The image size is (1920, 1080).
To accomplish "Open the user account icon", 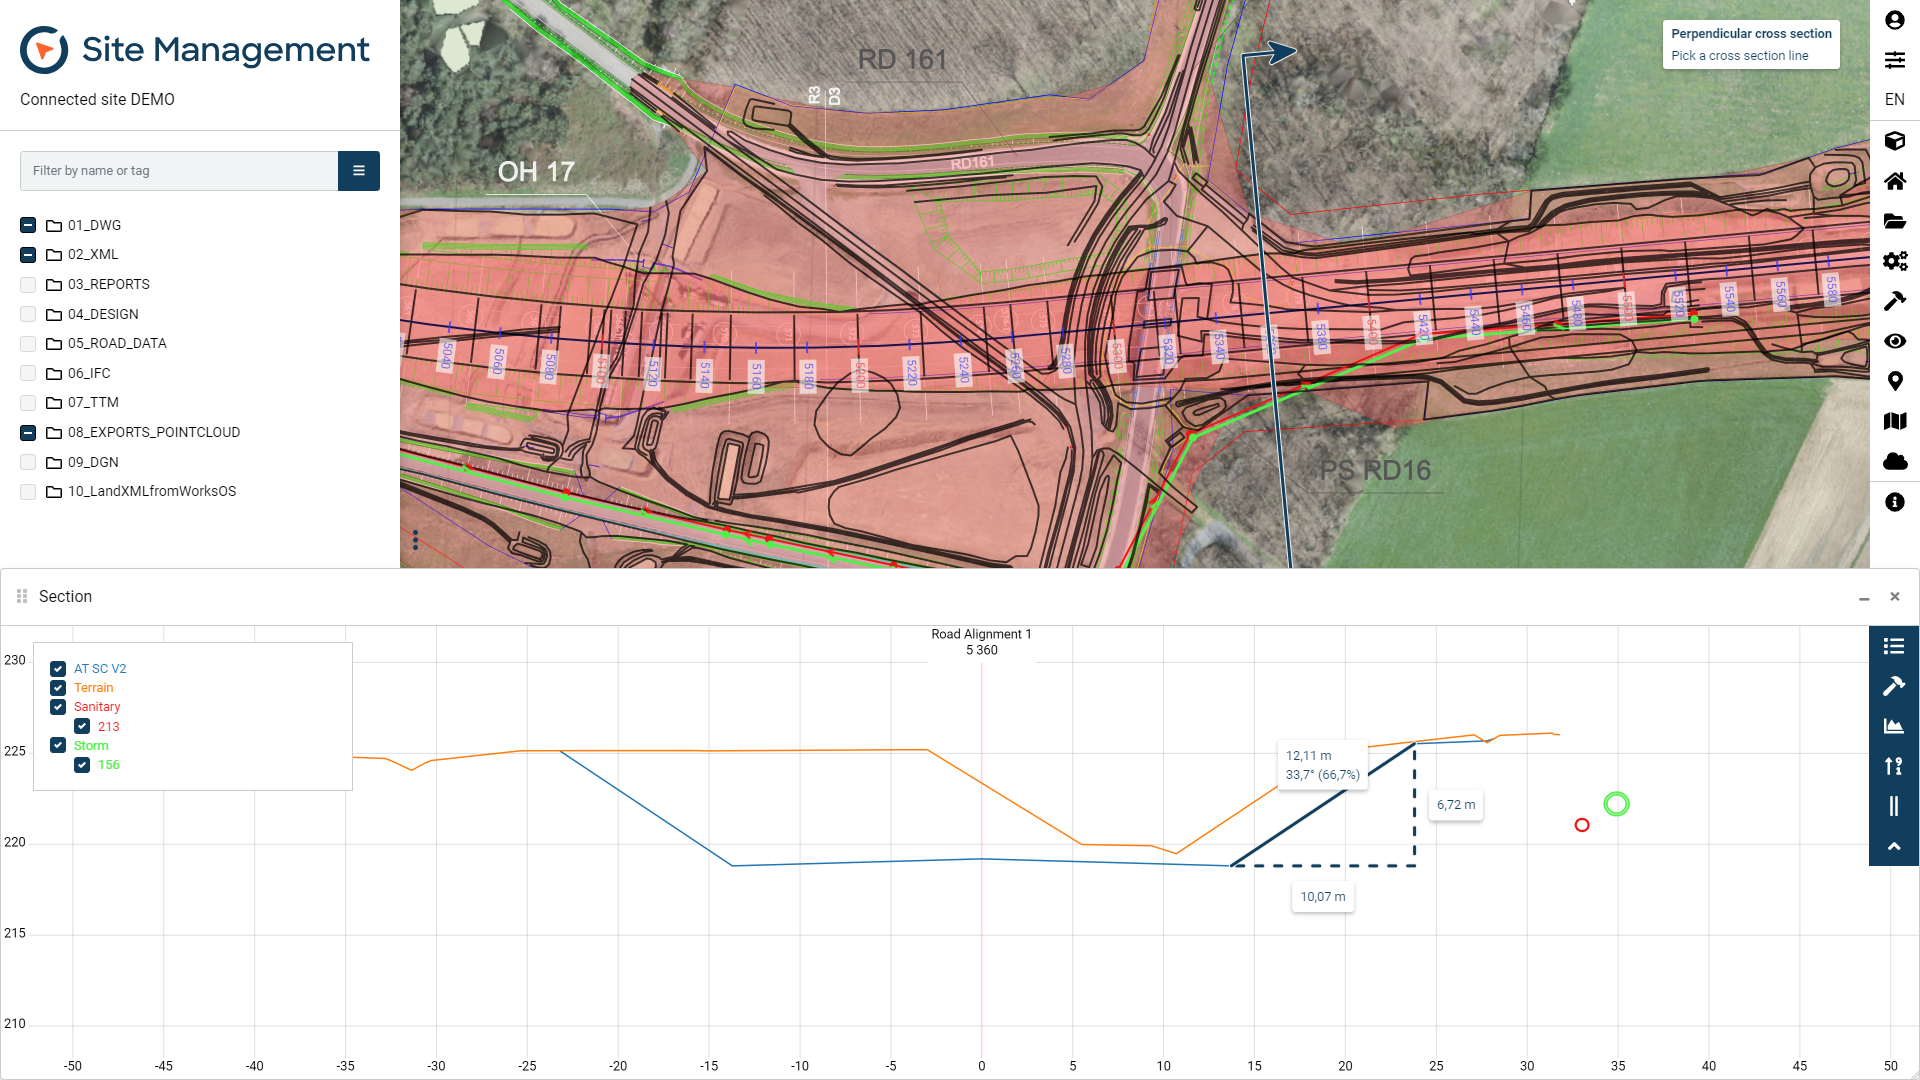I will 1894,20.
